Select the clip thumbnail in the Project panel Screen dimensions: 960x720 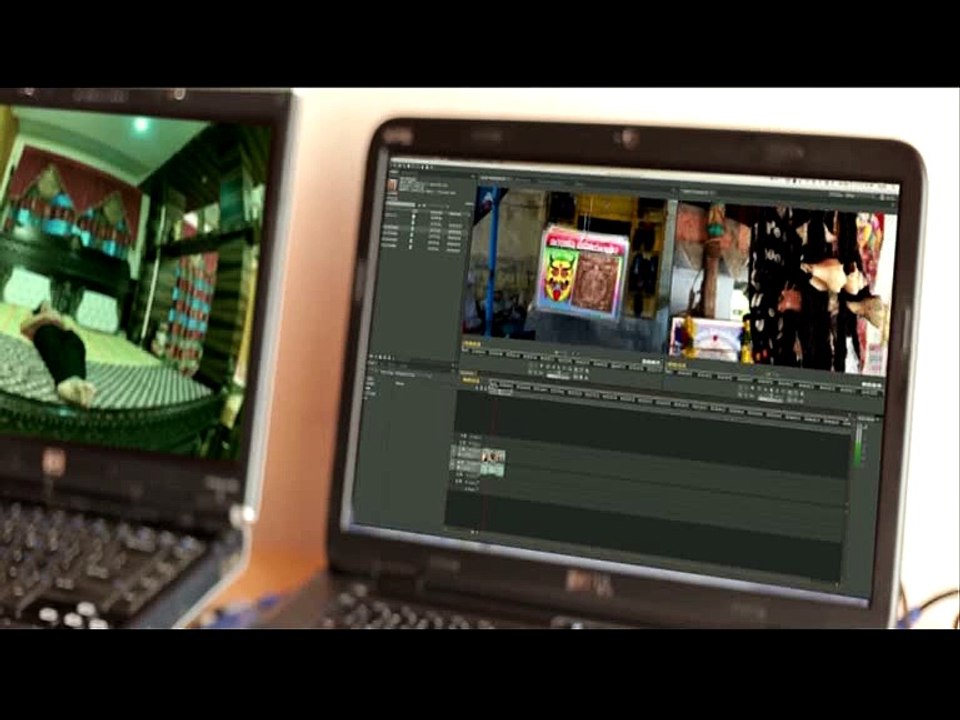point(392,184)
